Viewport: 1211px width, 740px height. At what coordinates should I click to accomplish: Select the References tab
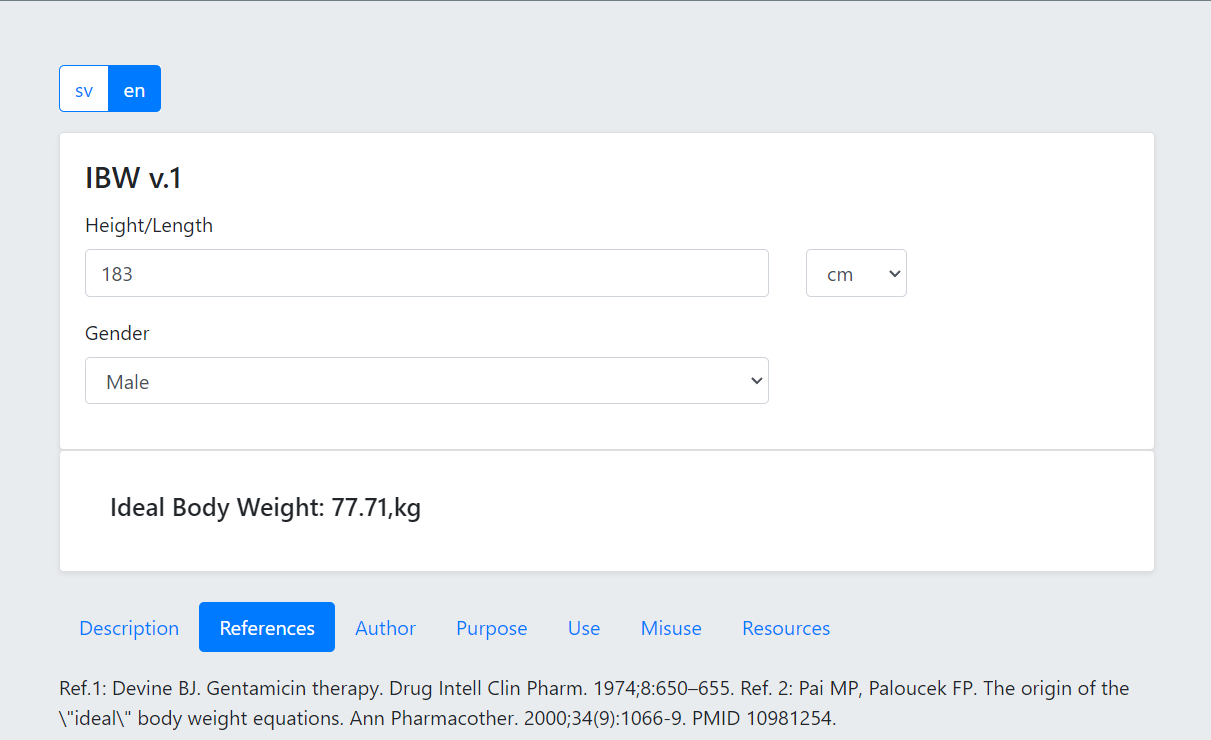pyautogui.click(x=267, y=628)
